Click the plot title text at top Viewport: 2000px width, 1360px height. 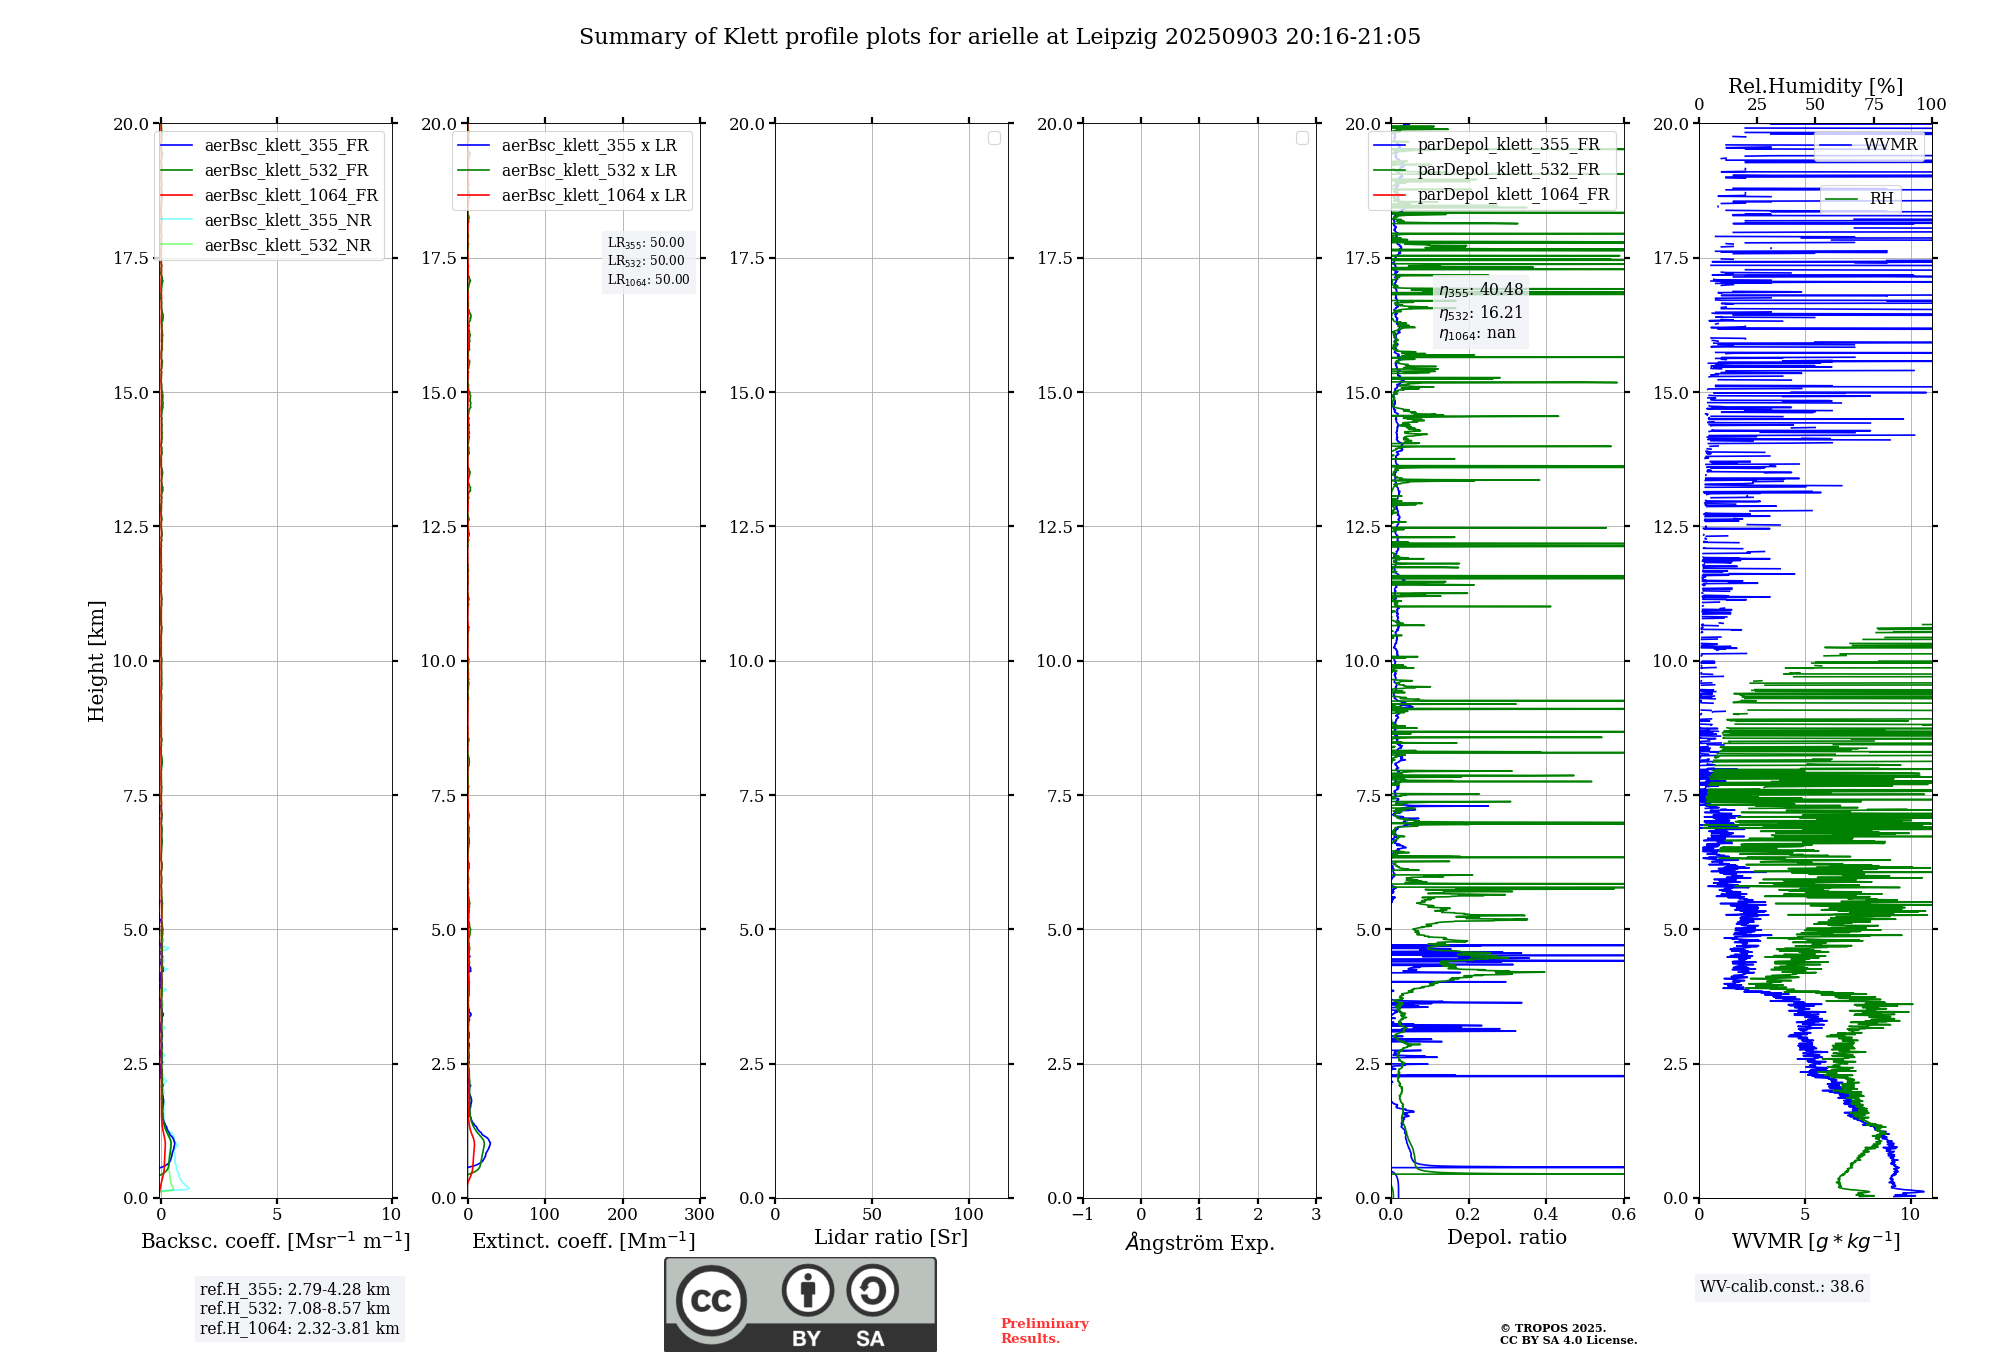click(x=999, y=37)
